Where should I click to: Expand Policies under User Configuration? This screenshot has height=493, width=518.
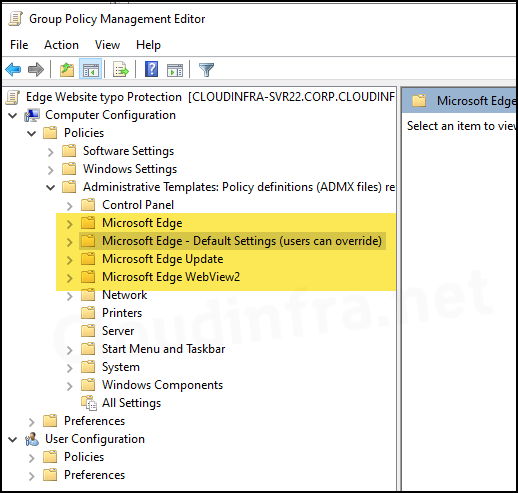[32, 458]
